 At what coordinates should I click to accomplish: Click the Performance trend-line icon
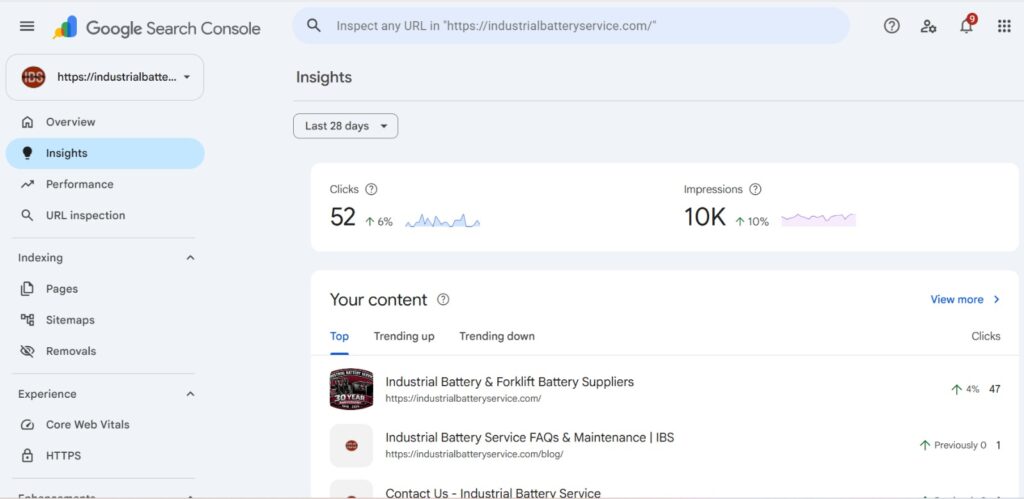click(27, 184)
